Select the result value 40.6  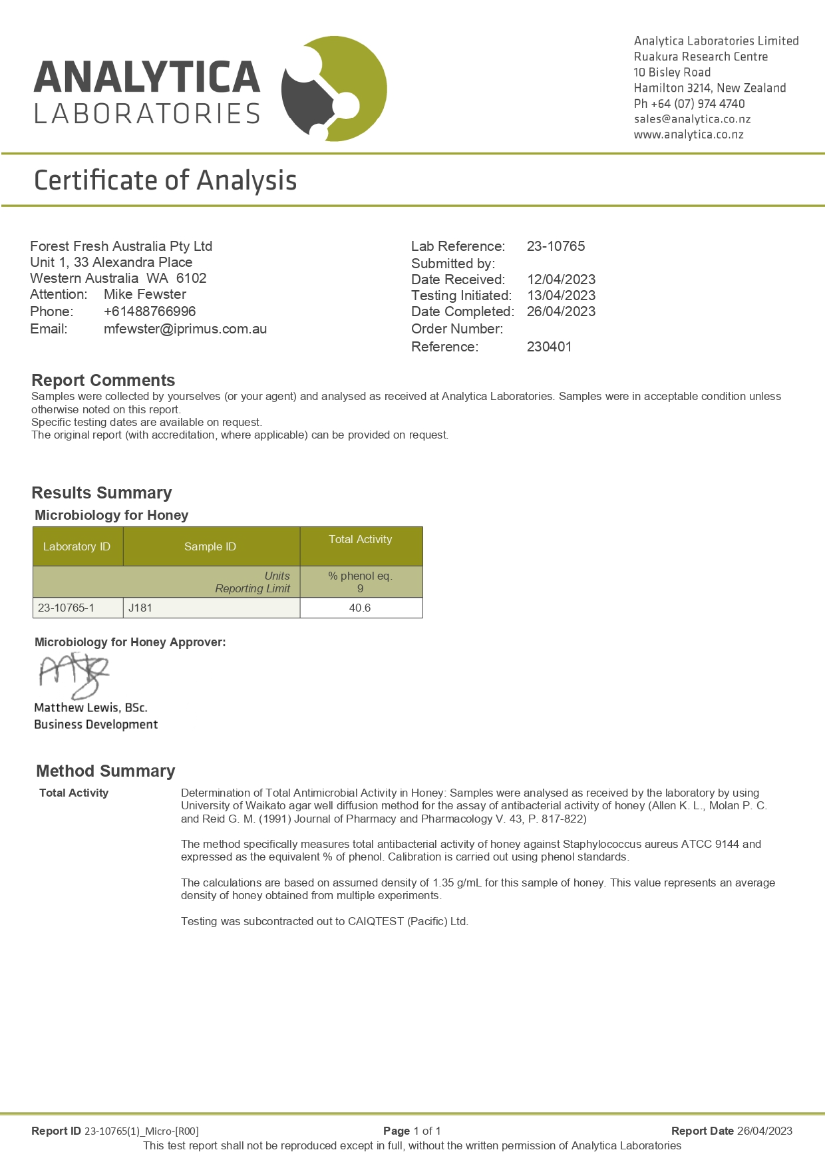[360, 608]
